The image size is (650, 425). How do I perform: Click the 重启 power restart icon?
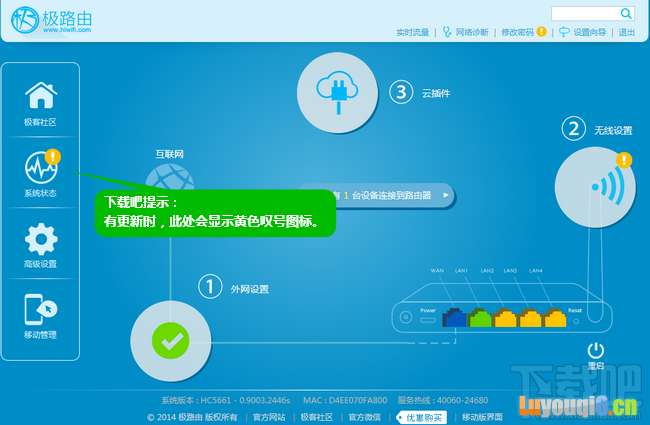[x=596, y=350]
